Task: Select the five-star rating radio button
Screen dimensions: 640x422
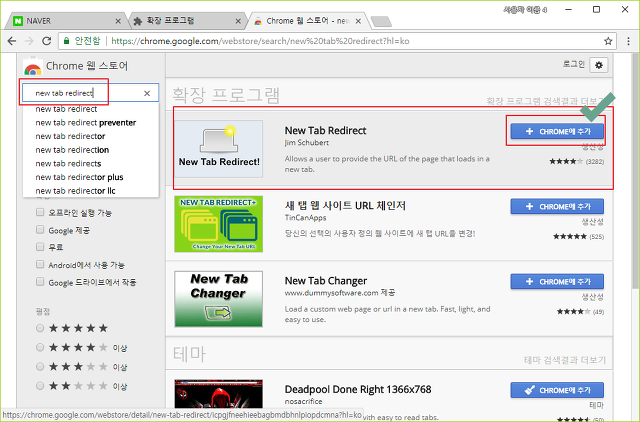Action: [40, 328]
